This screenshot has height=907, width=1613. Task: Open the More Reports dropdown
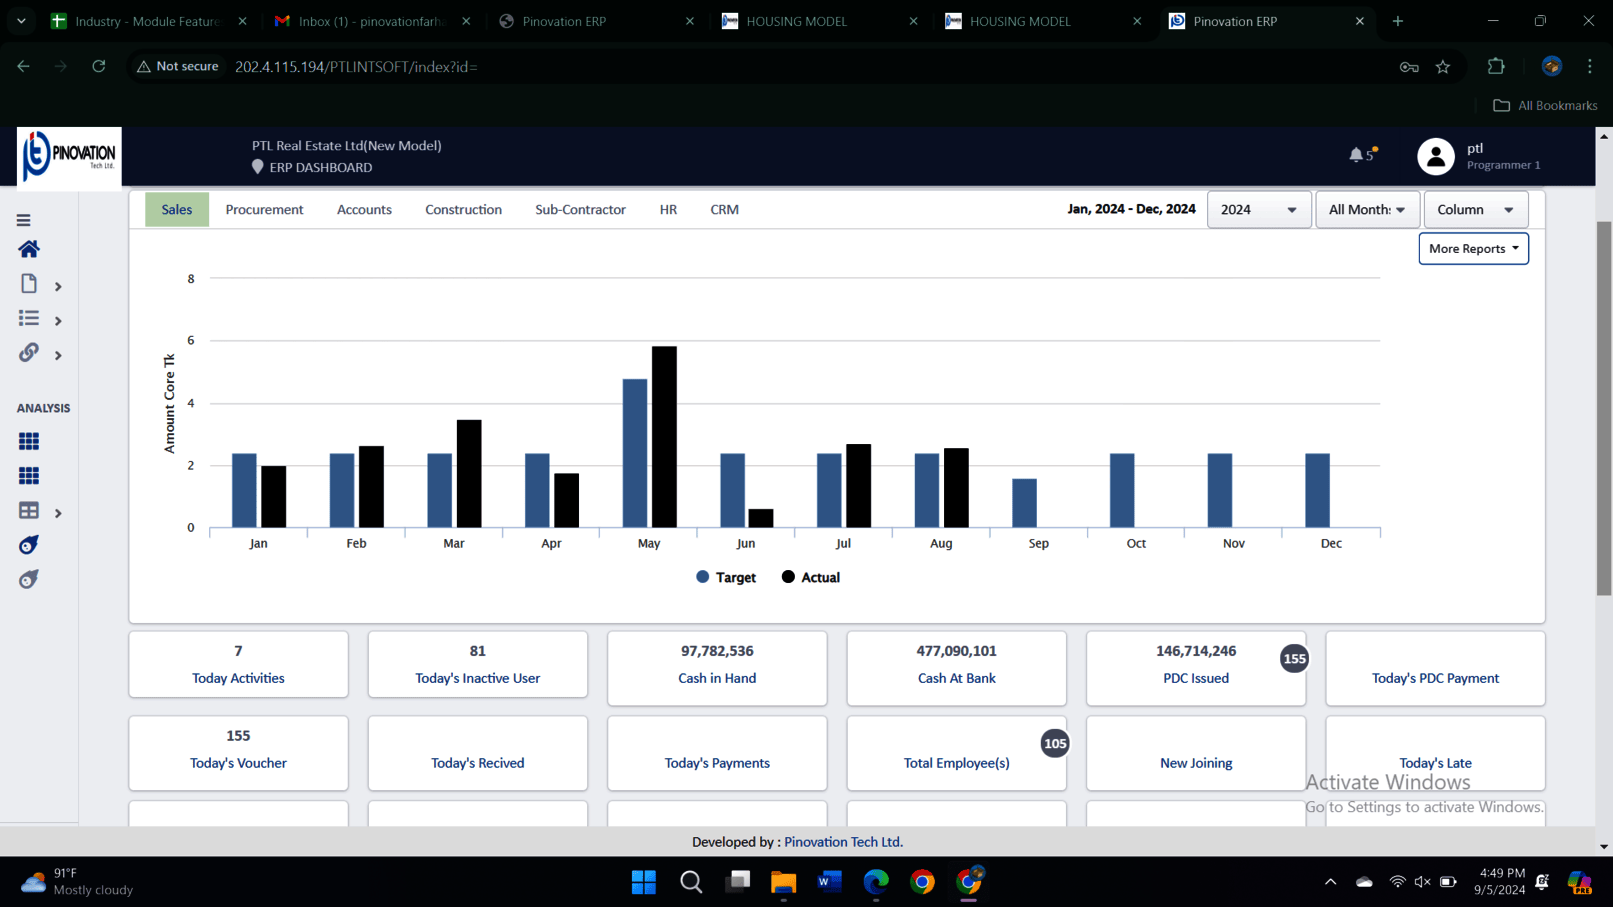point(1473,249)
